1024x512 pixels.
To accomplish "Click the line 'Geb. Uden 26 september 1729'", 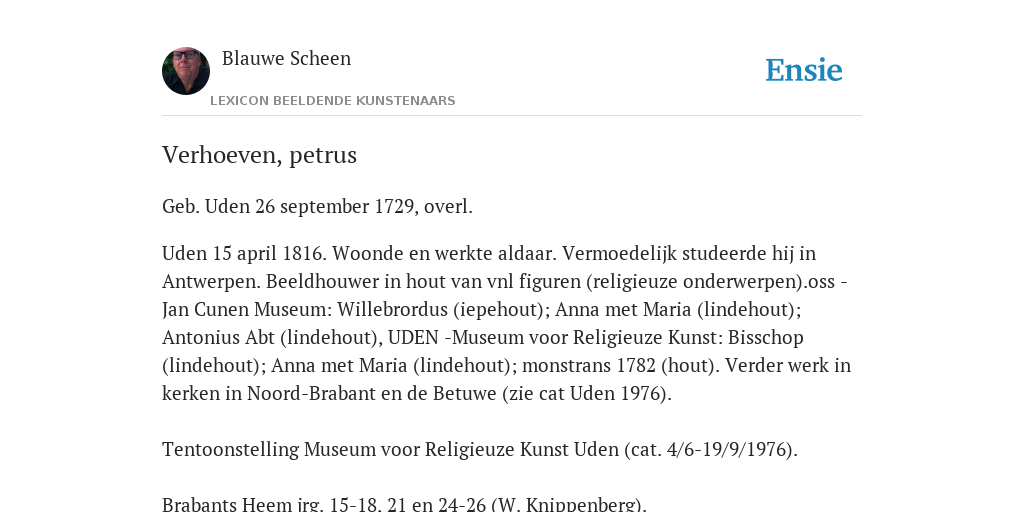I will (x=287, y=206).
